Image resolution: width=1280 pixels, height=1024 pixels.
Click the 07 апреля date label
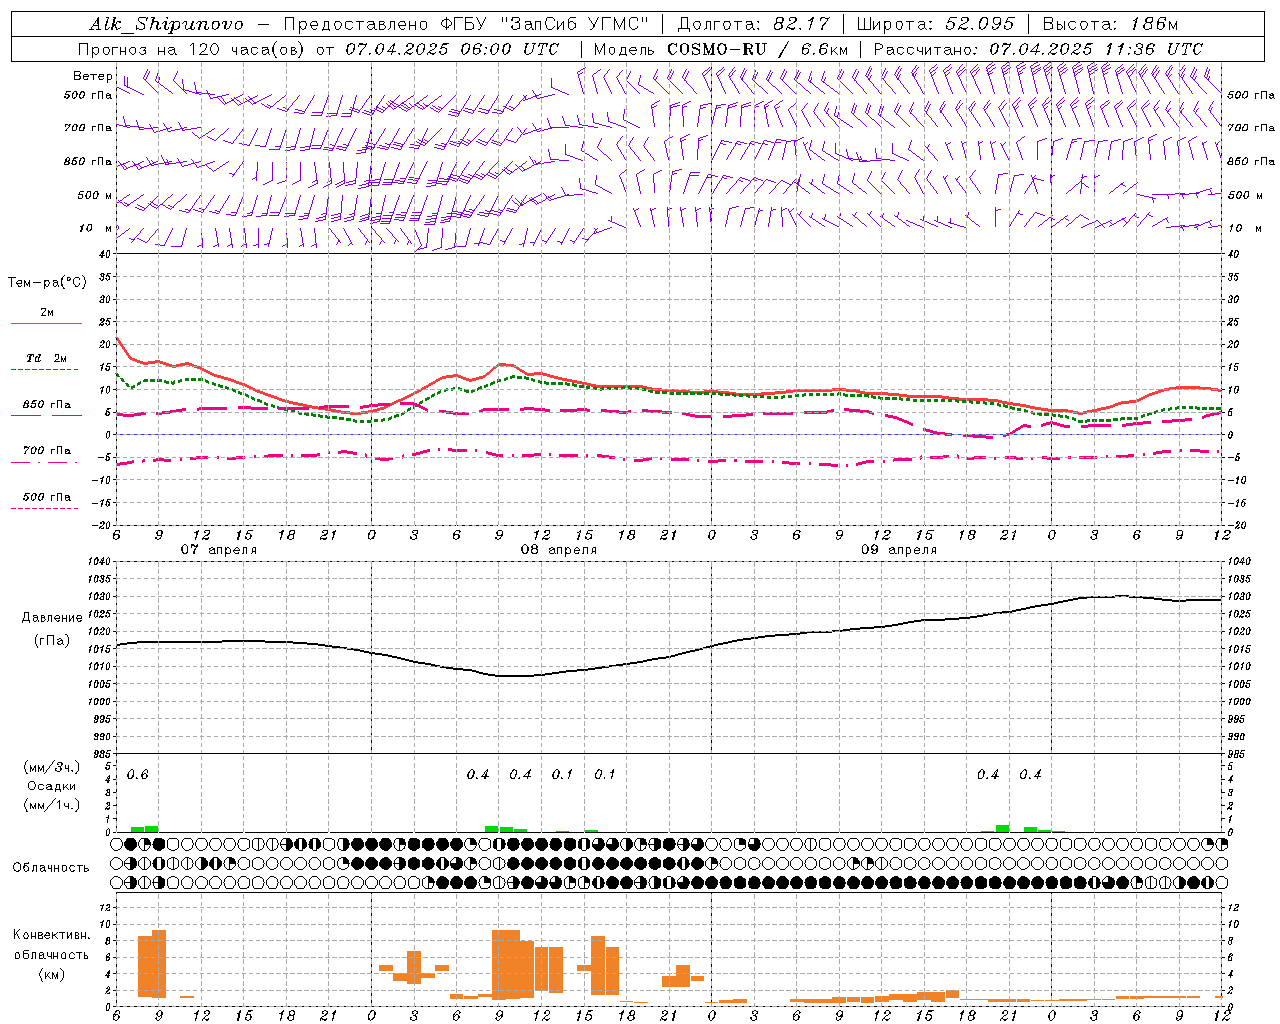coord(218,550)
